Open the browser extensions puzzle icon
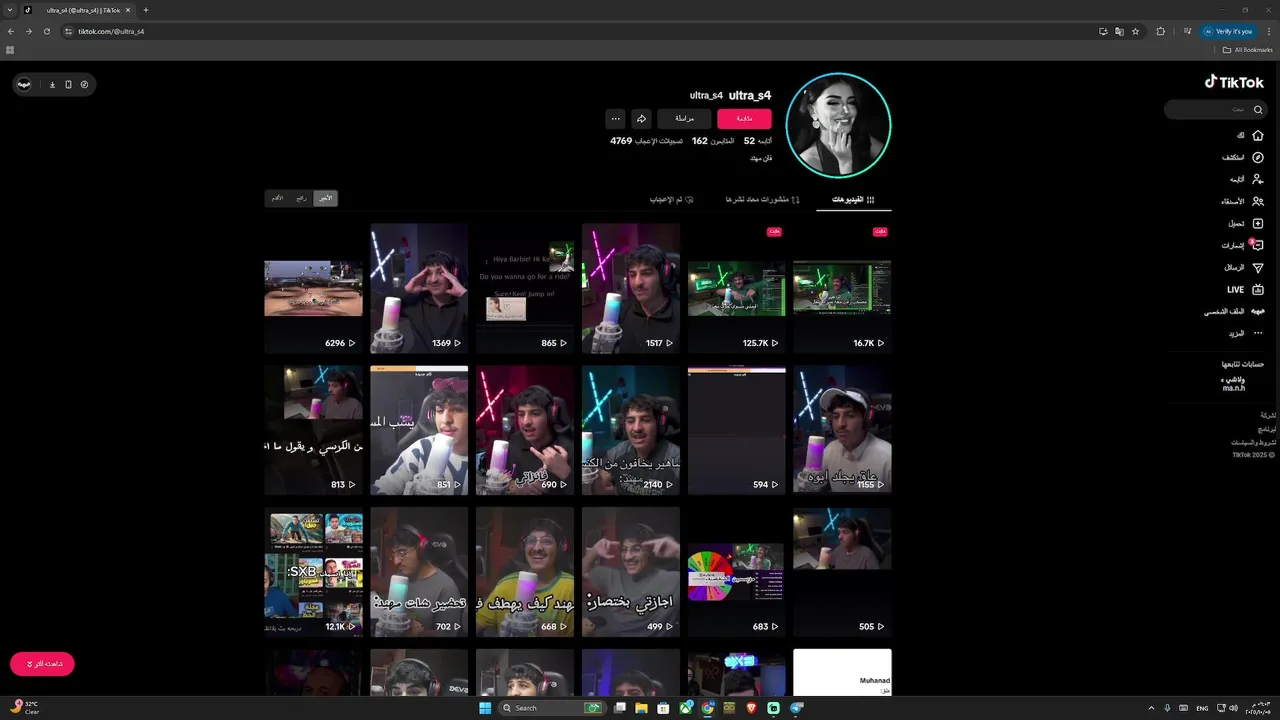 coord(1160,31)
